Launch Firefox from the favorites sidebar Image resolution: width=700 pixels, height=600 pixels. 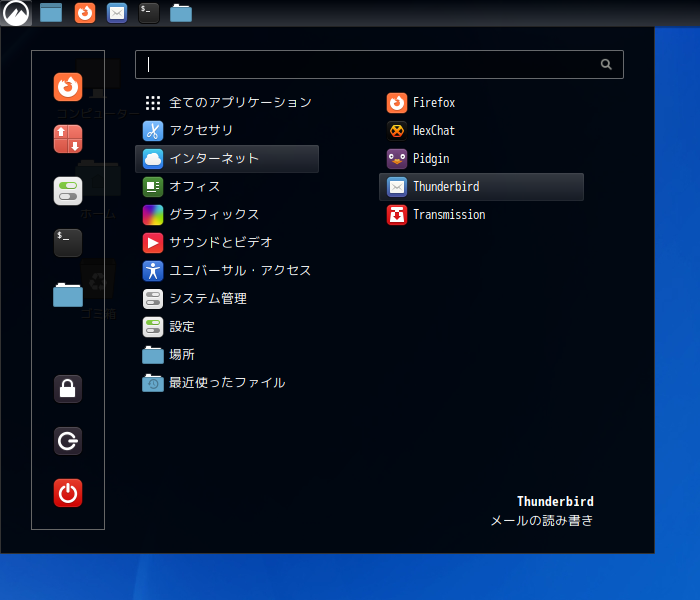click(68, 87)
